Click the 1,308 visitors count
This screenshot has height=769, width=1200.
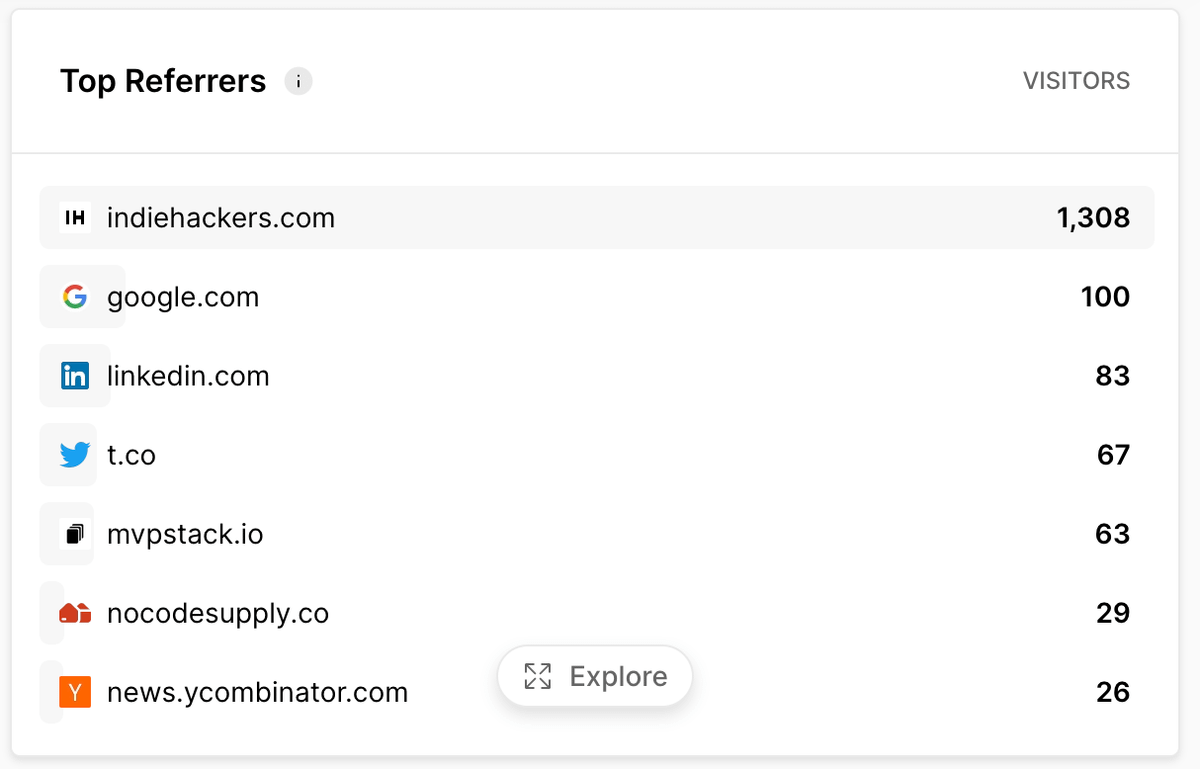(x=1093, y=218)
